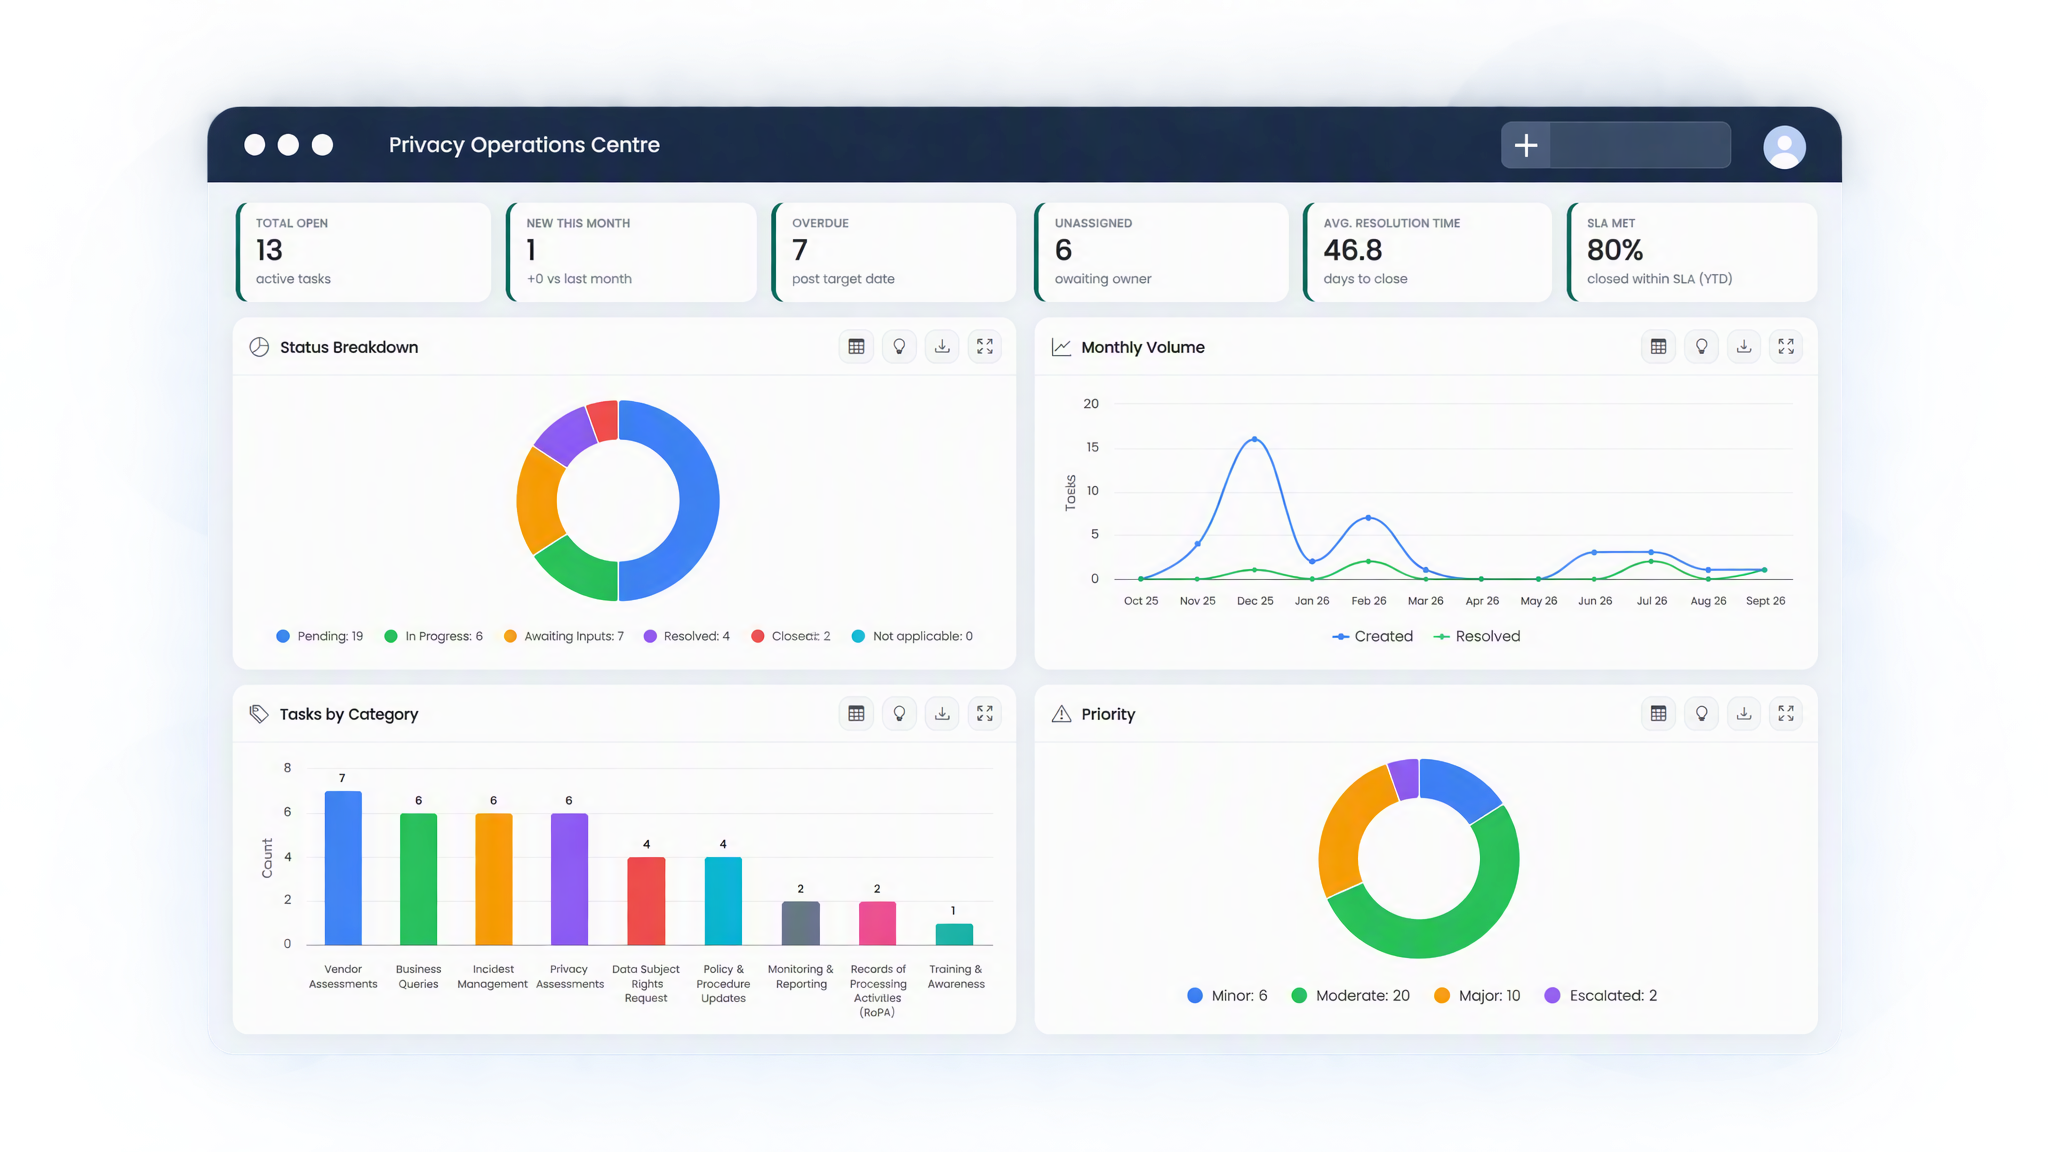Click the Escalated purple legend swatch

pyautogui.click(x=1552, y=995)
